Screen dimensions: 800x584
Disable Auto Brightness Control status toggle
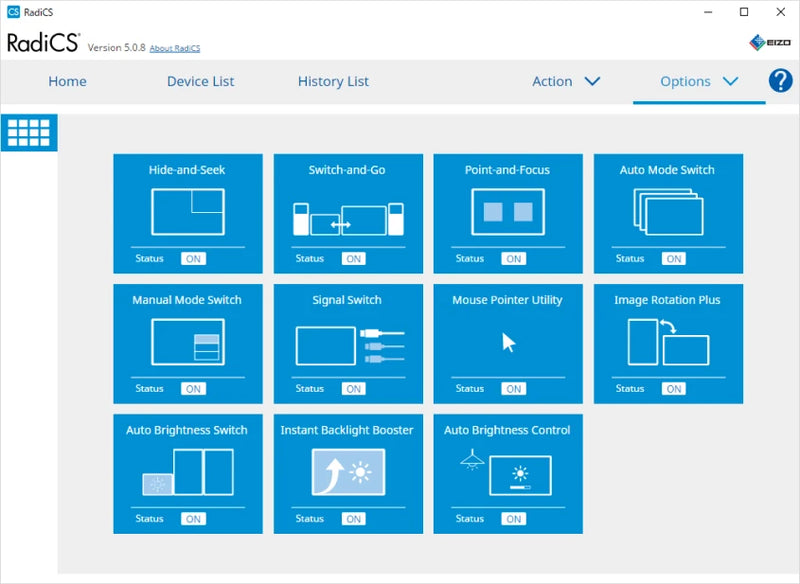pyautogui.click(x=513, y=519)
